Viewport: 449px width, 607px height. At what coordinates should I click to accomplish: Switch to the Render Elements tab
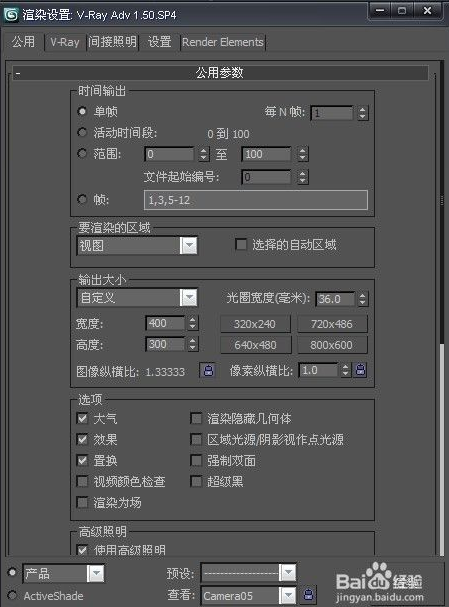click(223, 42)
